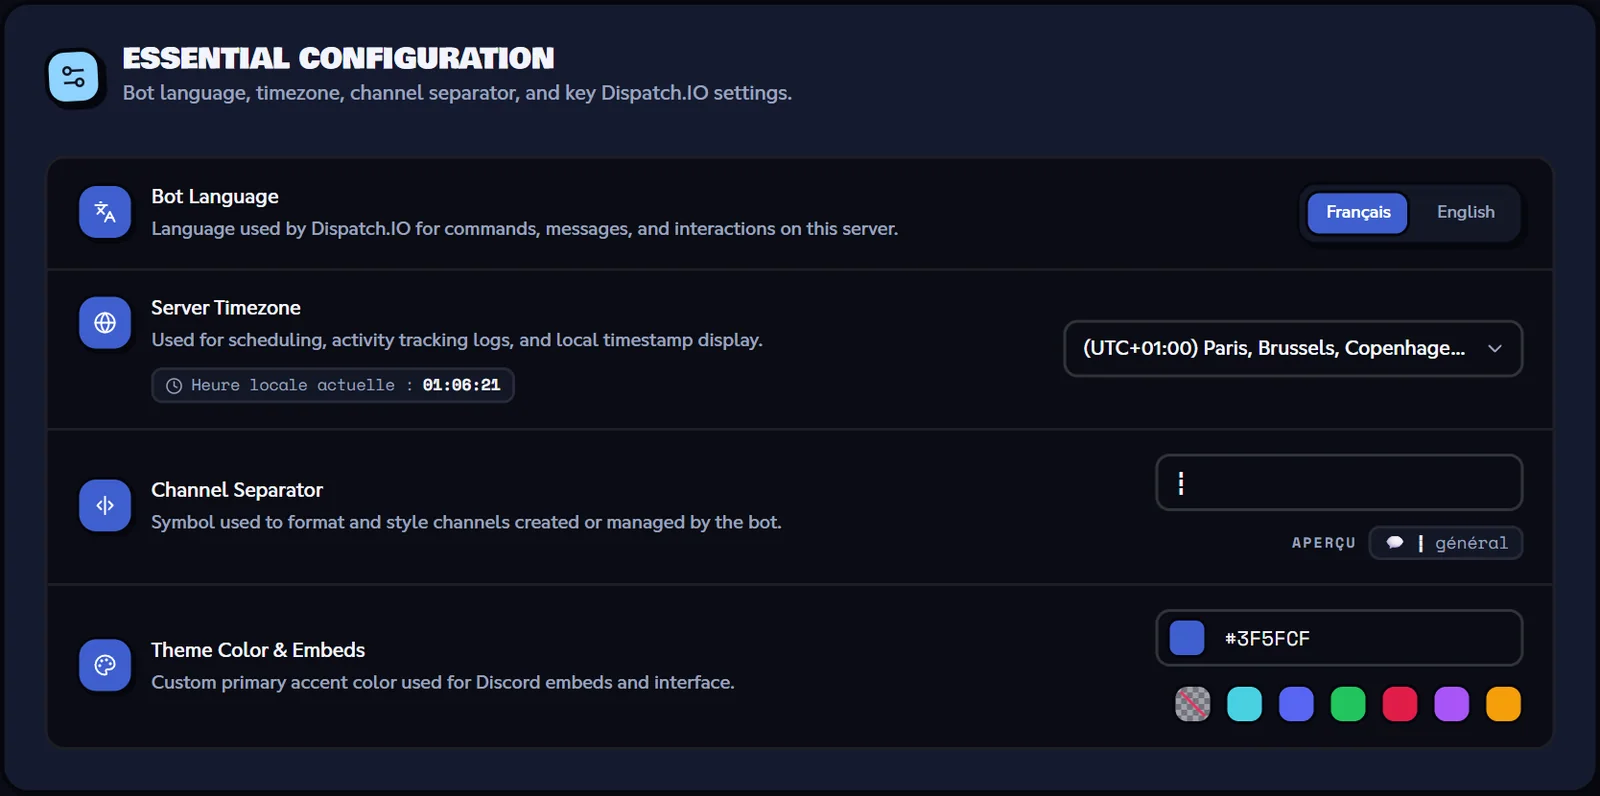Switch bot language to Français
This screenshot has width=1600, height=796.
[x=1358, y=212]
